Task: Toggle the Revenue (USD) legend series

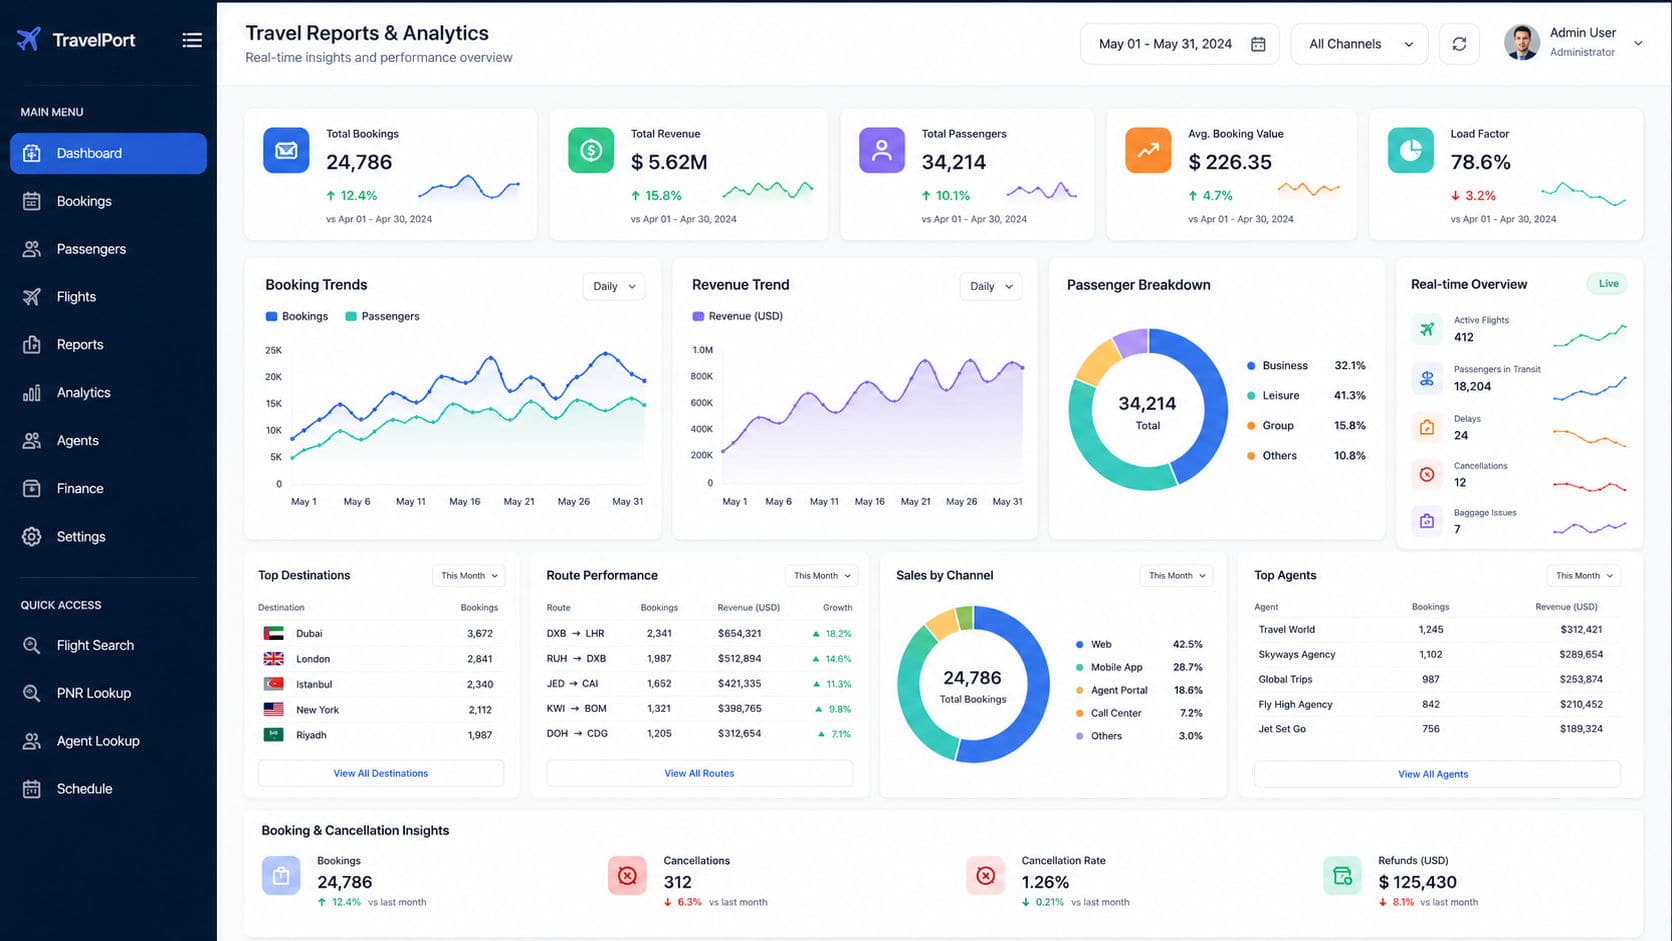Action: pyautogui.click(x=738, y=316)
